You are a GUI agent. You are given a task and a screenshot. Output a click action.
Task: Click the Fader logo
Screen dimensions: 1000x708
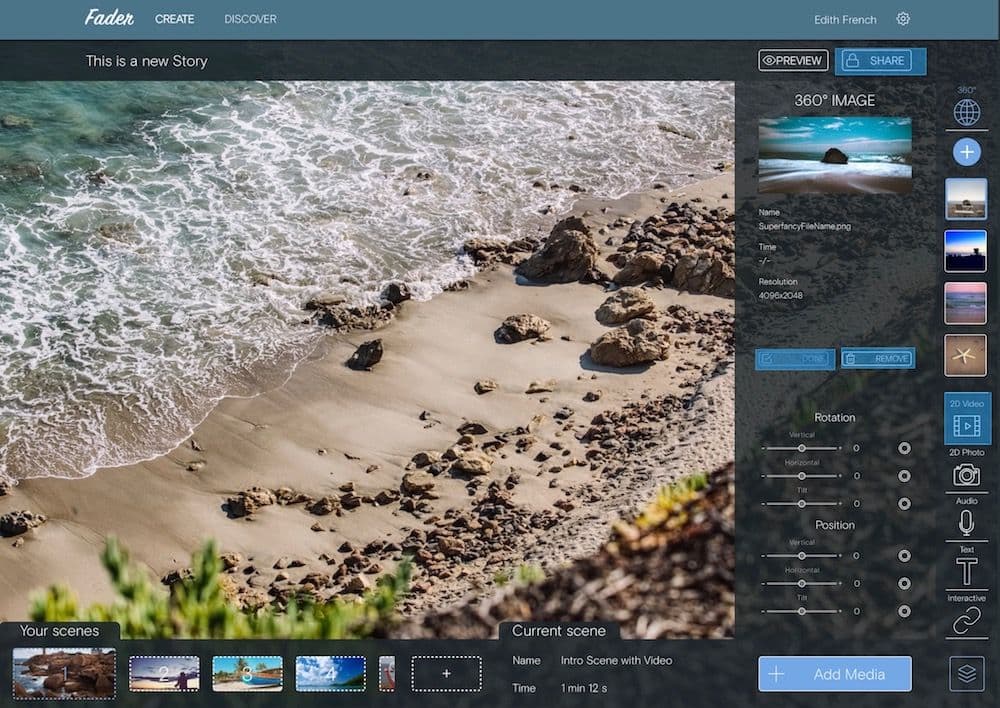109,18
